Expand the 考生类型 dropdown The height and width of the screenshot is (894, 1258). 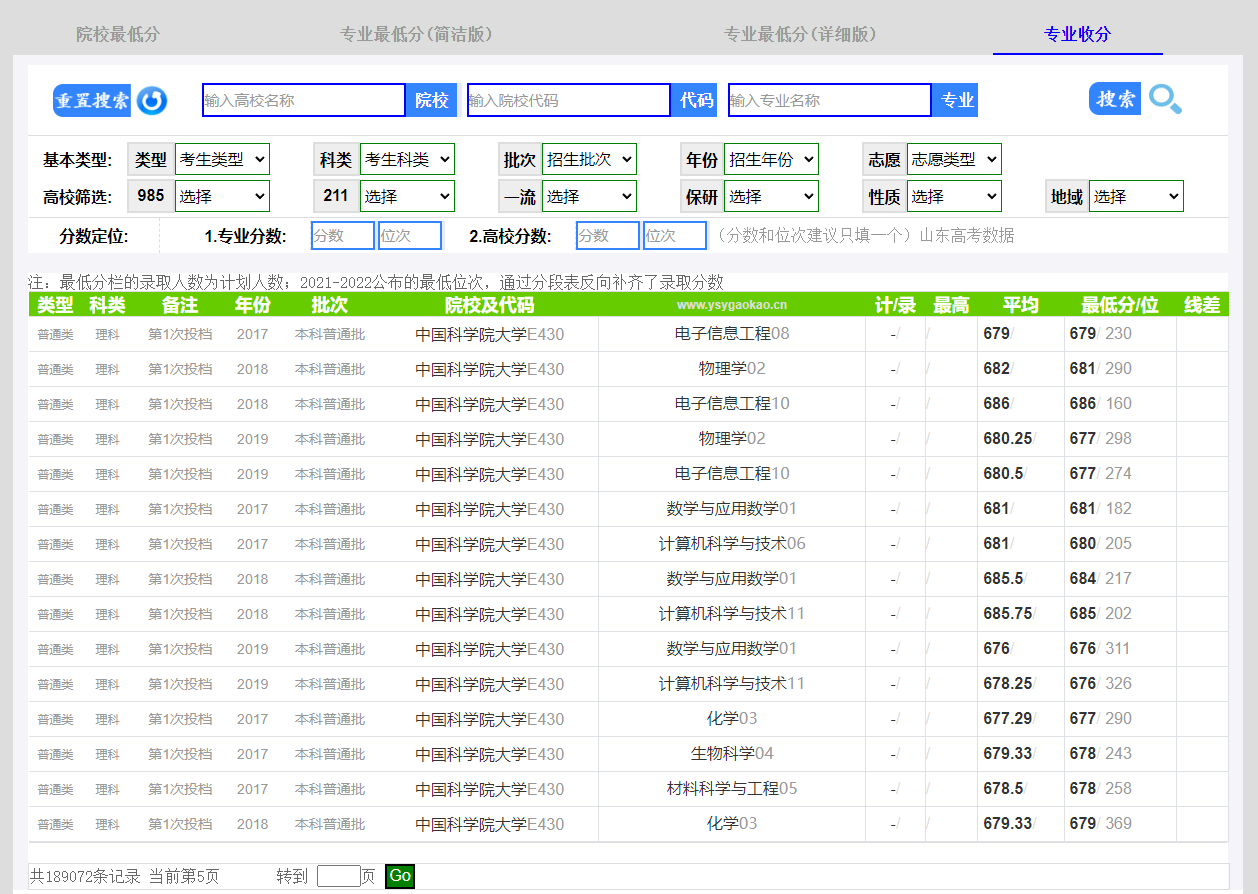[x=222, y=160]
